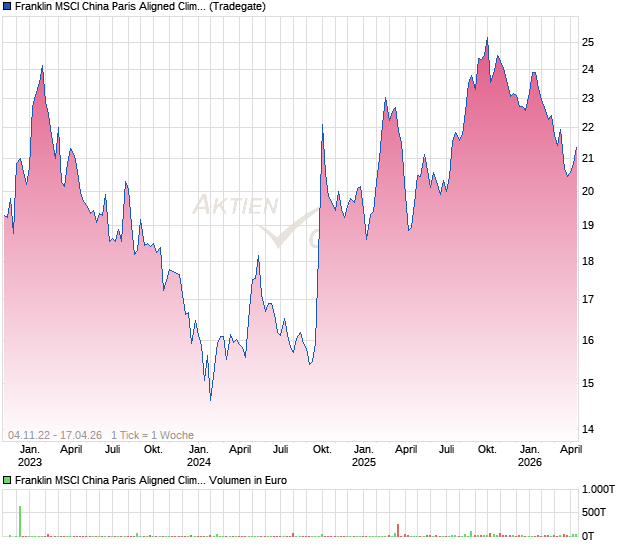
Task: Click the price axis label 23
Action: point(588,98)
